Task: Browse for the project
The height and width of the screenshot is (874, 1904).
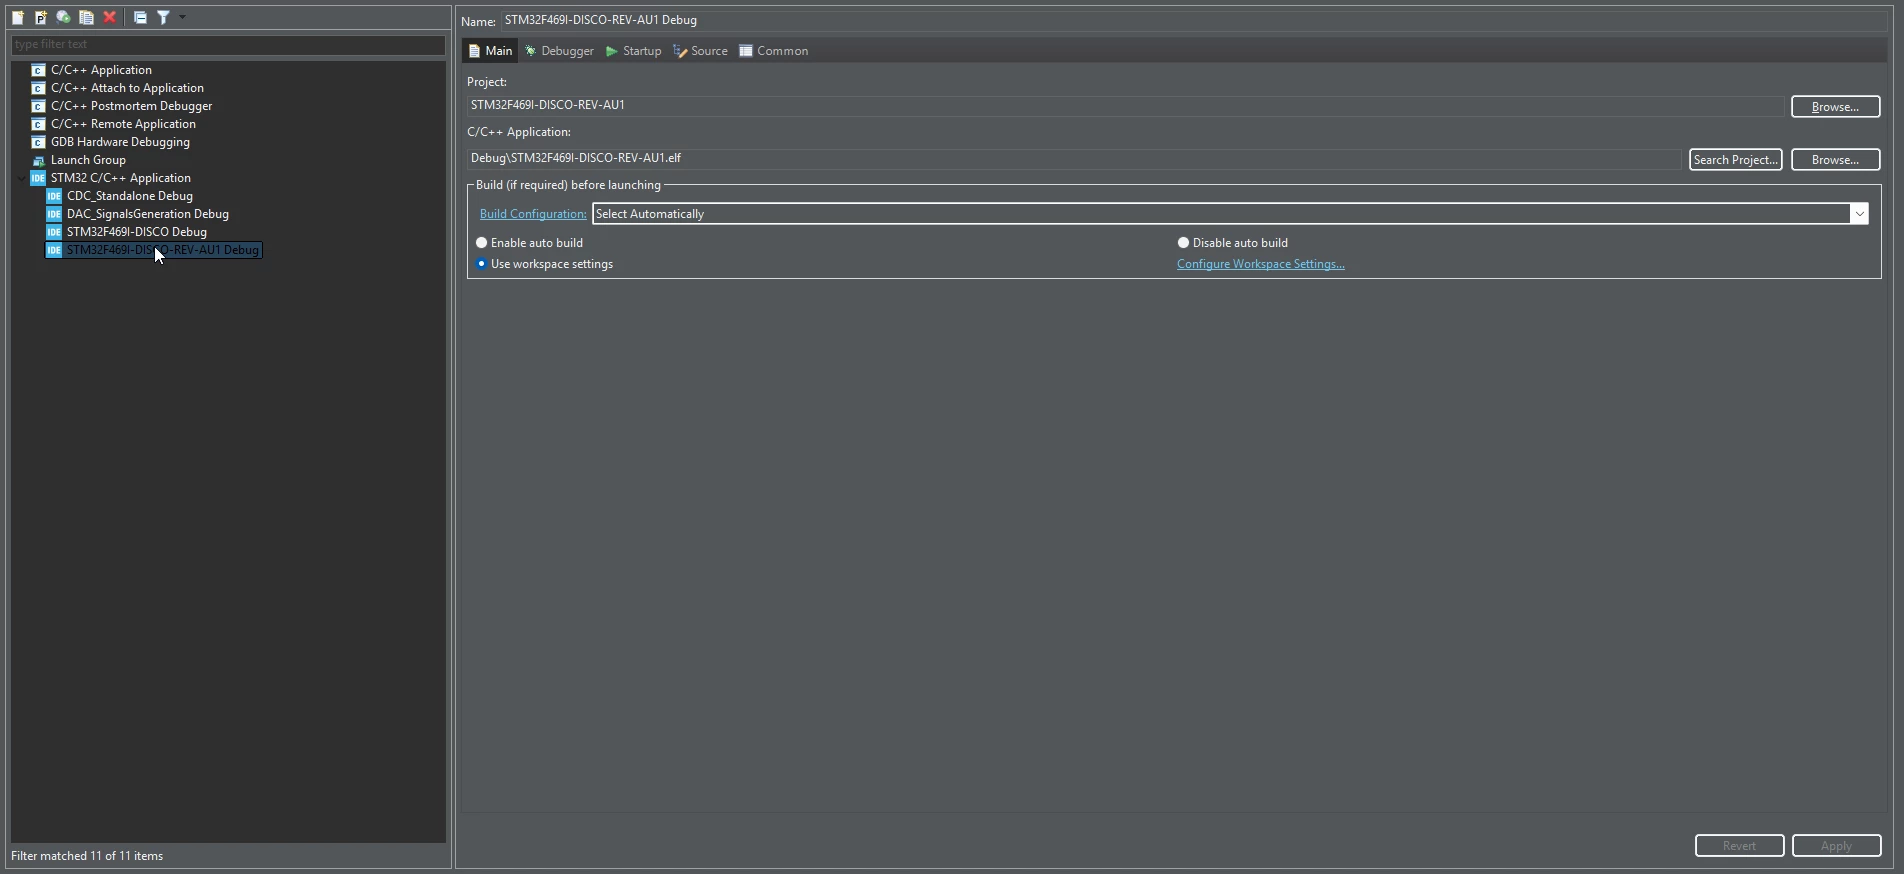Action: coord(1835,106)
